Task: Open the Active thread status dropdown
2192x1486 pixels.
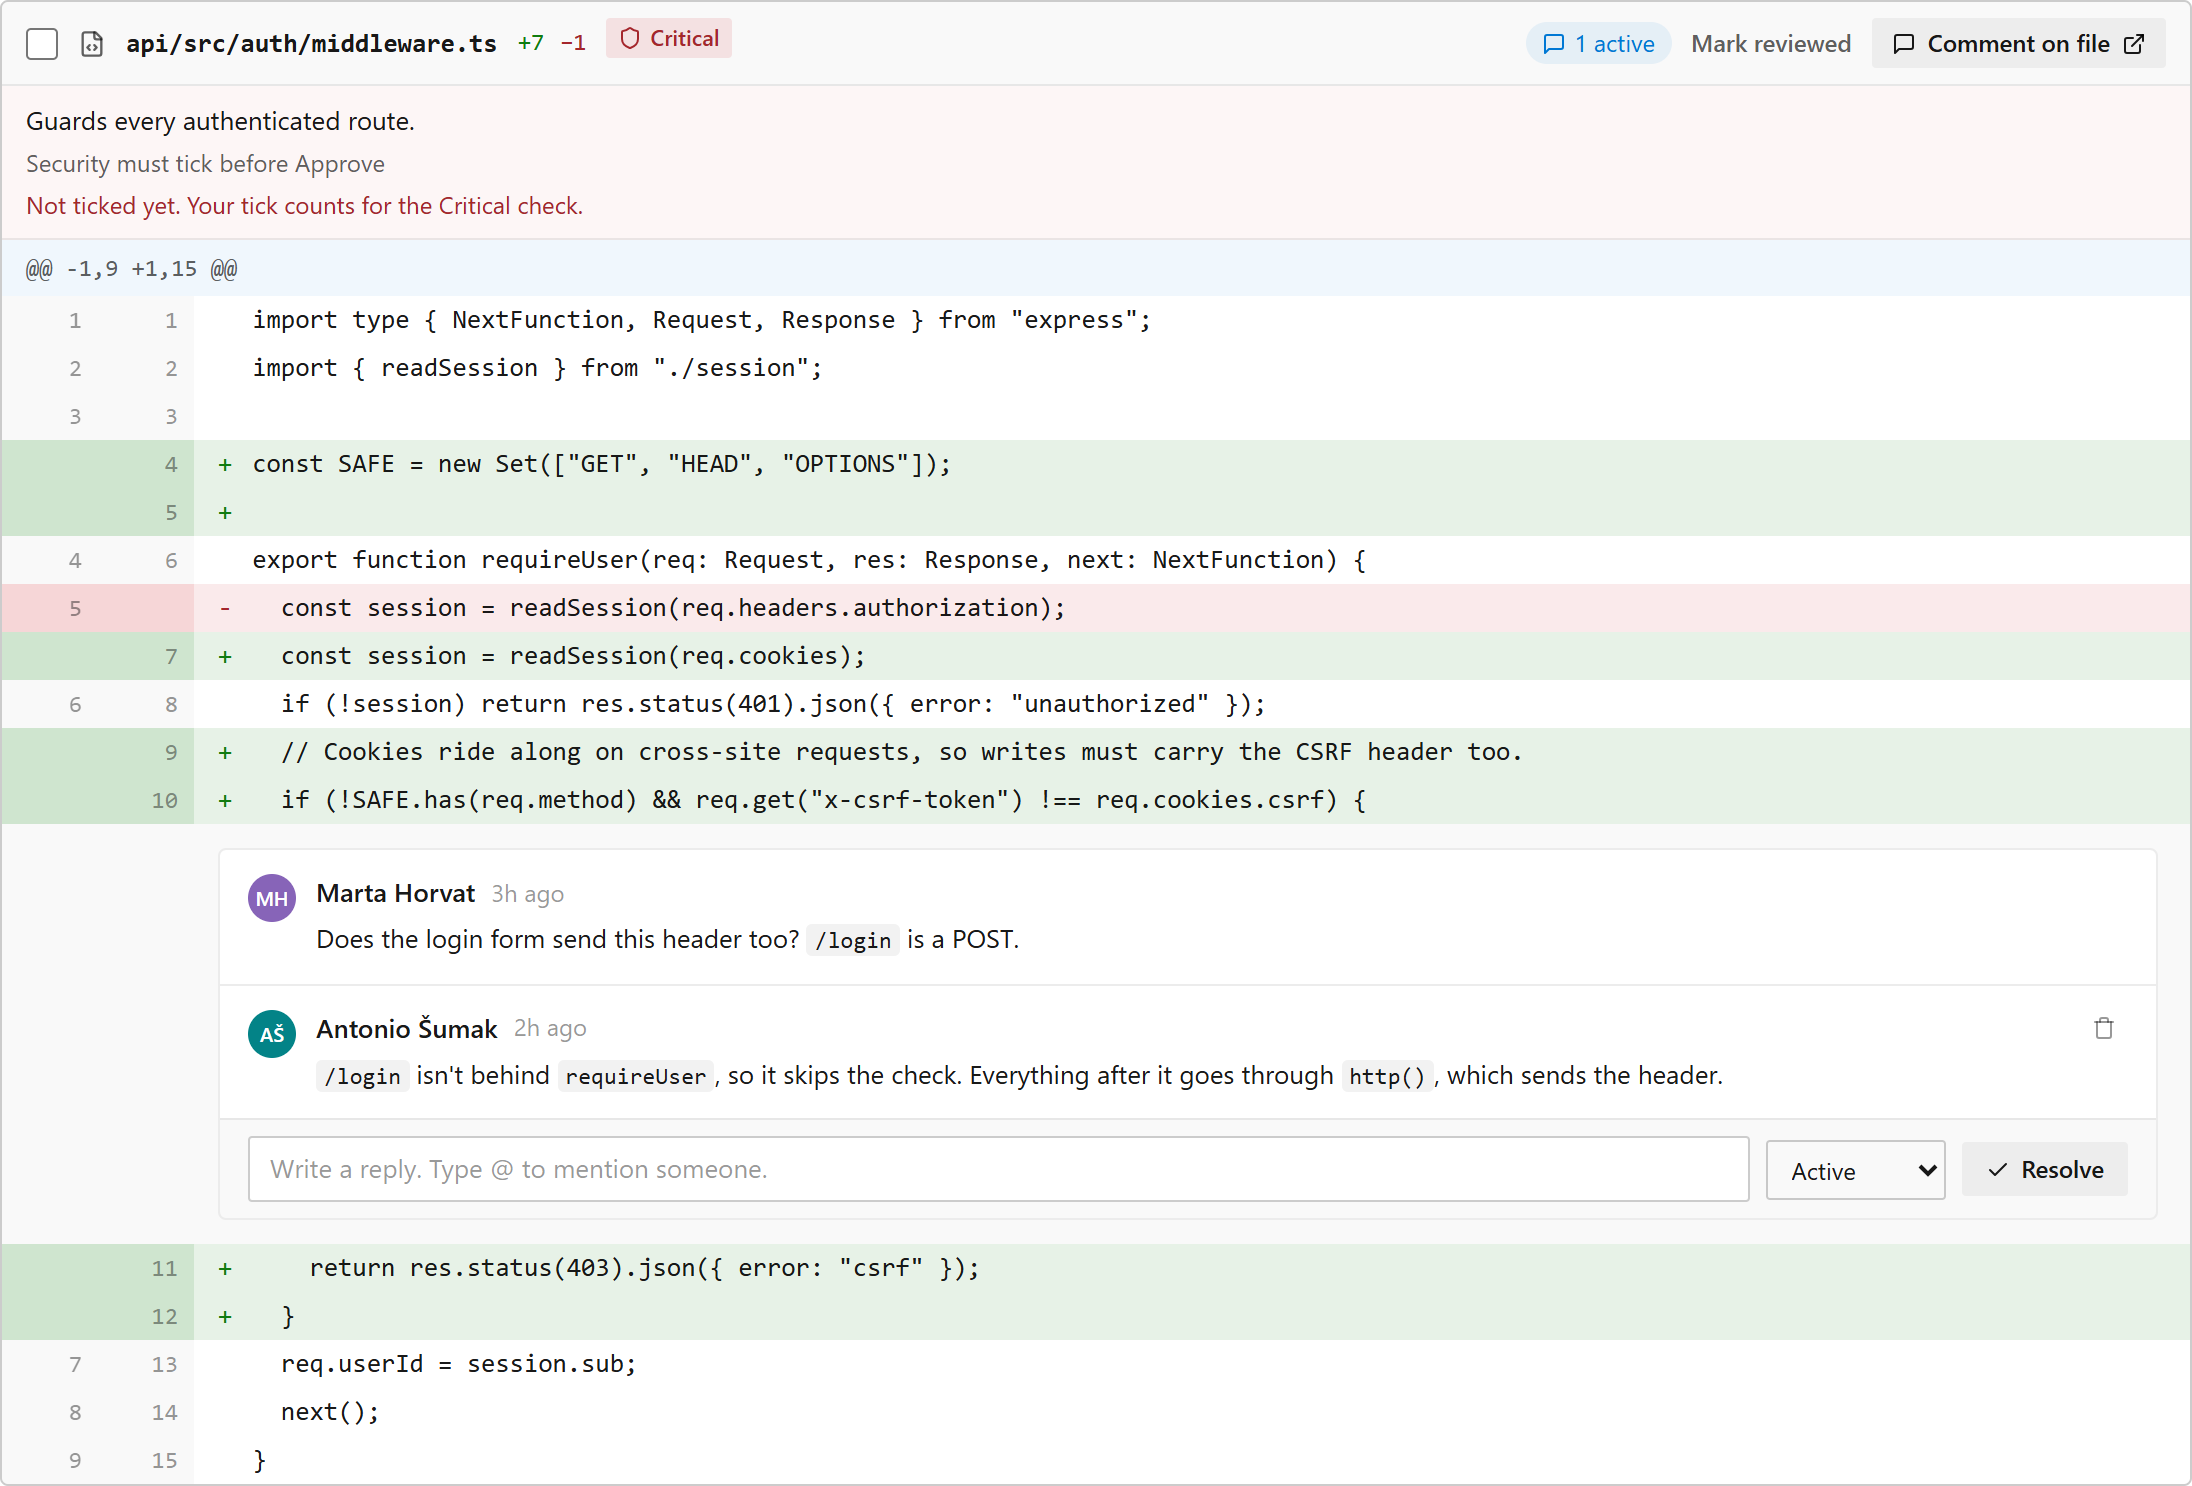Action: 1855,1170
